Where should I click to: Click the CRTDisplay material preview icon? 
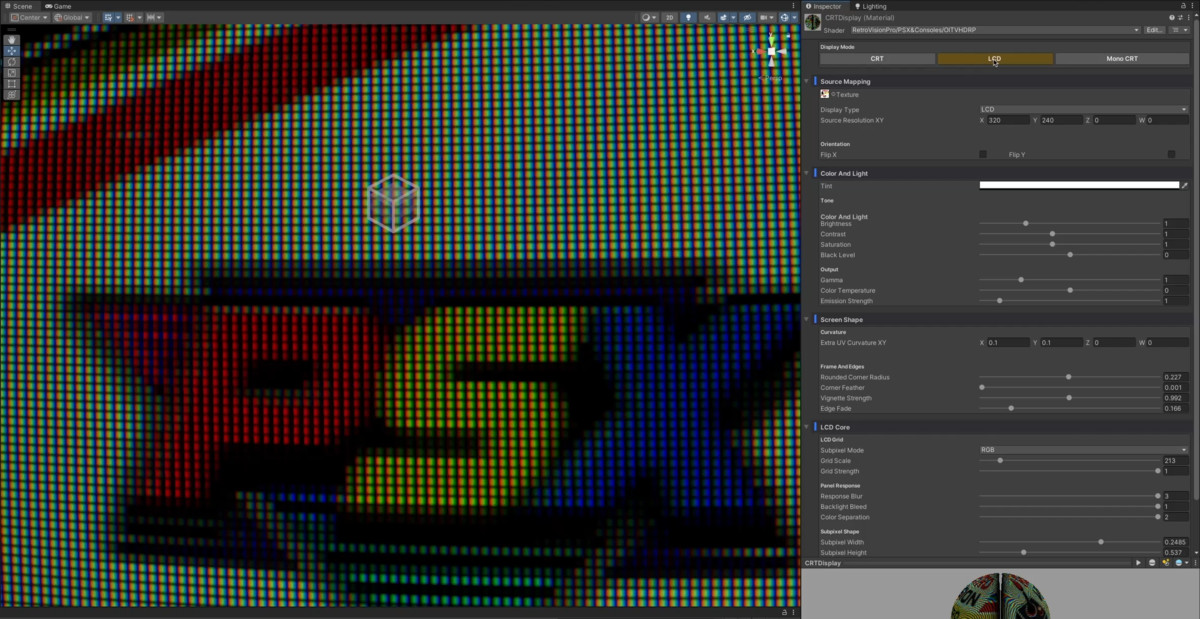pos(813,22)
